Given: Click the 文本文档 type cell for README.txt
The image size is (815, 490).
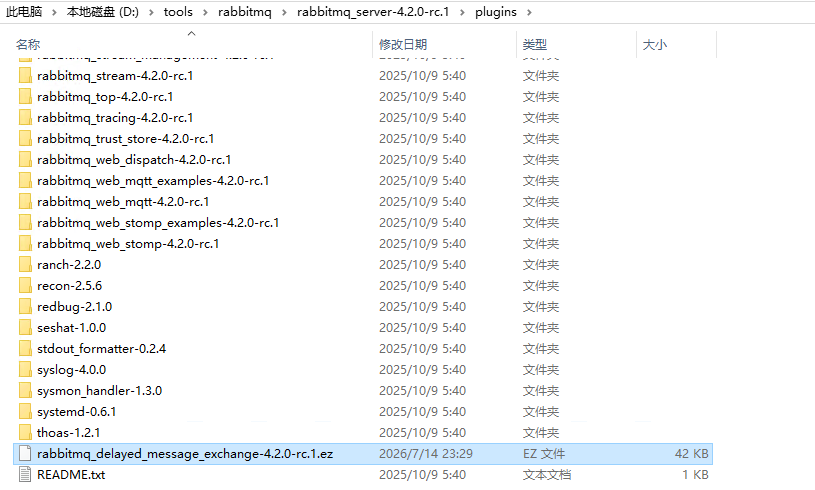Looking at the screenshot, I should point(547,474).
